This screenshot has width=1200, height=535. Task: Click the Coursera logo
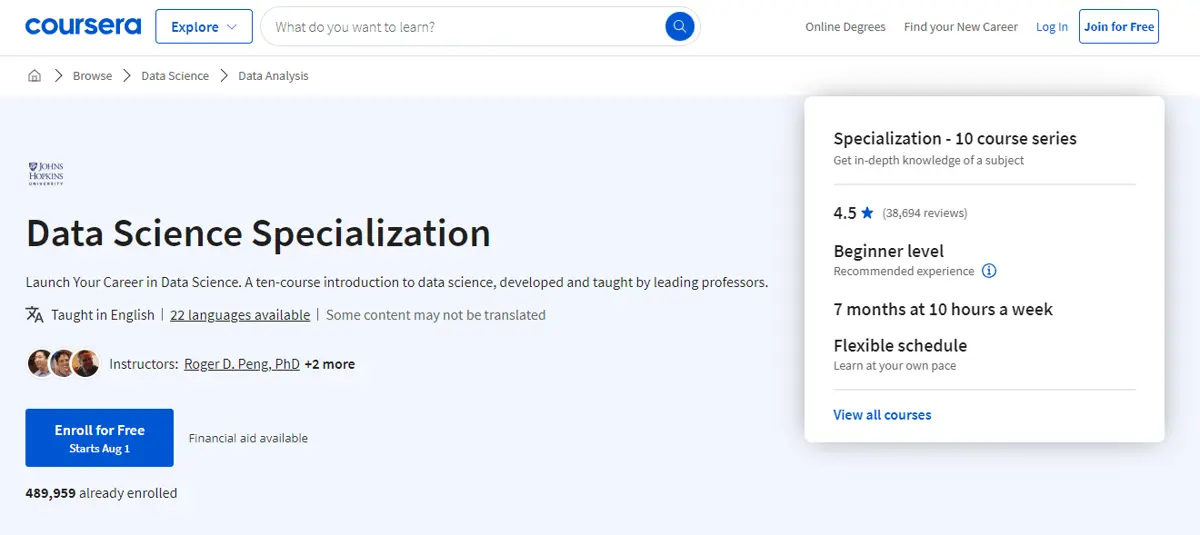click(x=83, y=27)
